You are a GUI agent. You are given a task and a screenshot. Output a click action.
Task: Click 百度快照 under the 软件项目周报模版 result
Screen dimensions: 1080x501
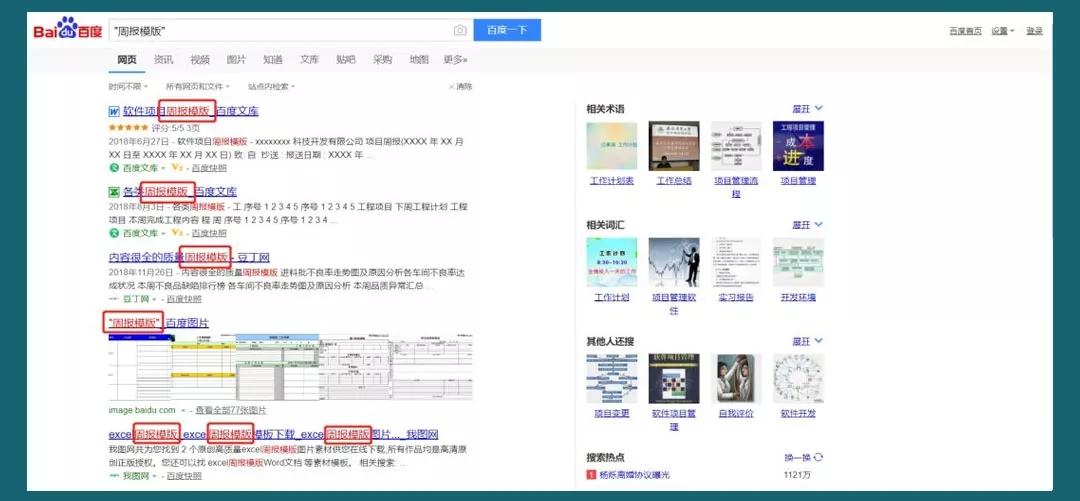pos(209,167)
